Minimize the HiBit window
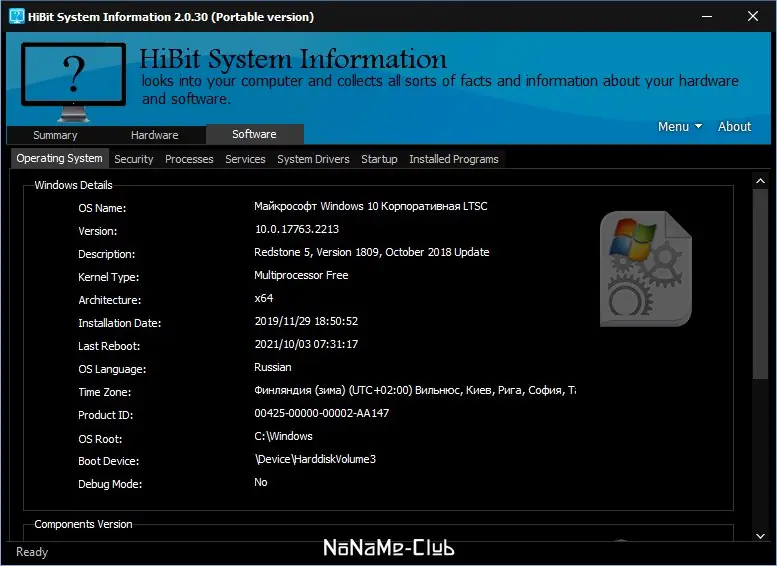Image resolution: width=777 pixels, height=566 pixels. tap(707, 16)
